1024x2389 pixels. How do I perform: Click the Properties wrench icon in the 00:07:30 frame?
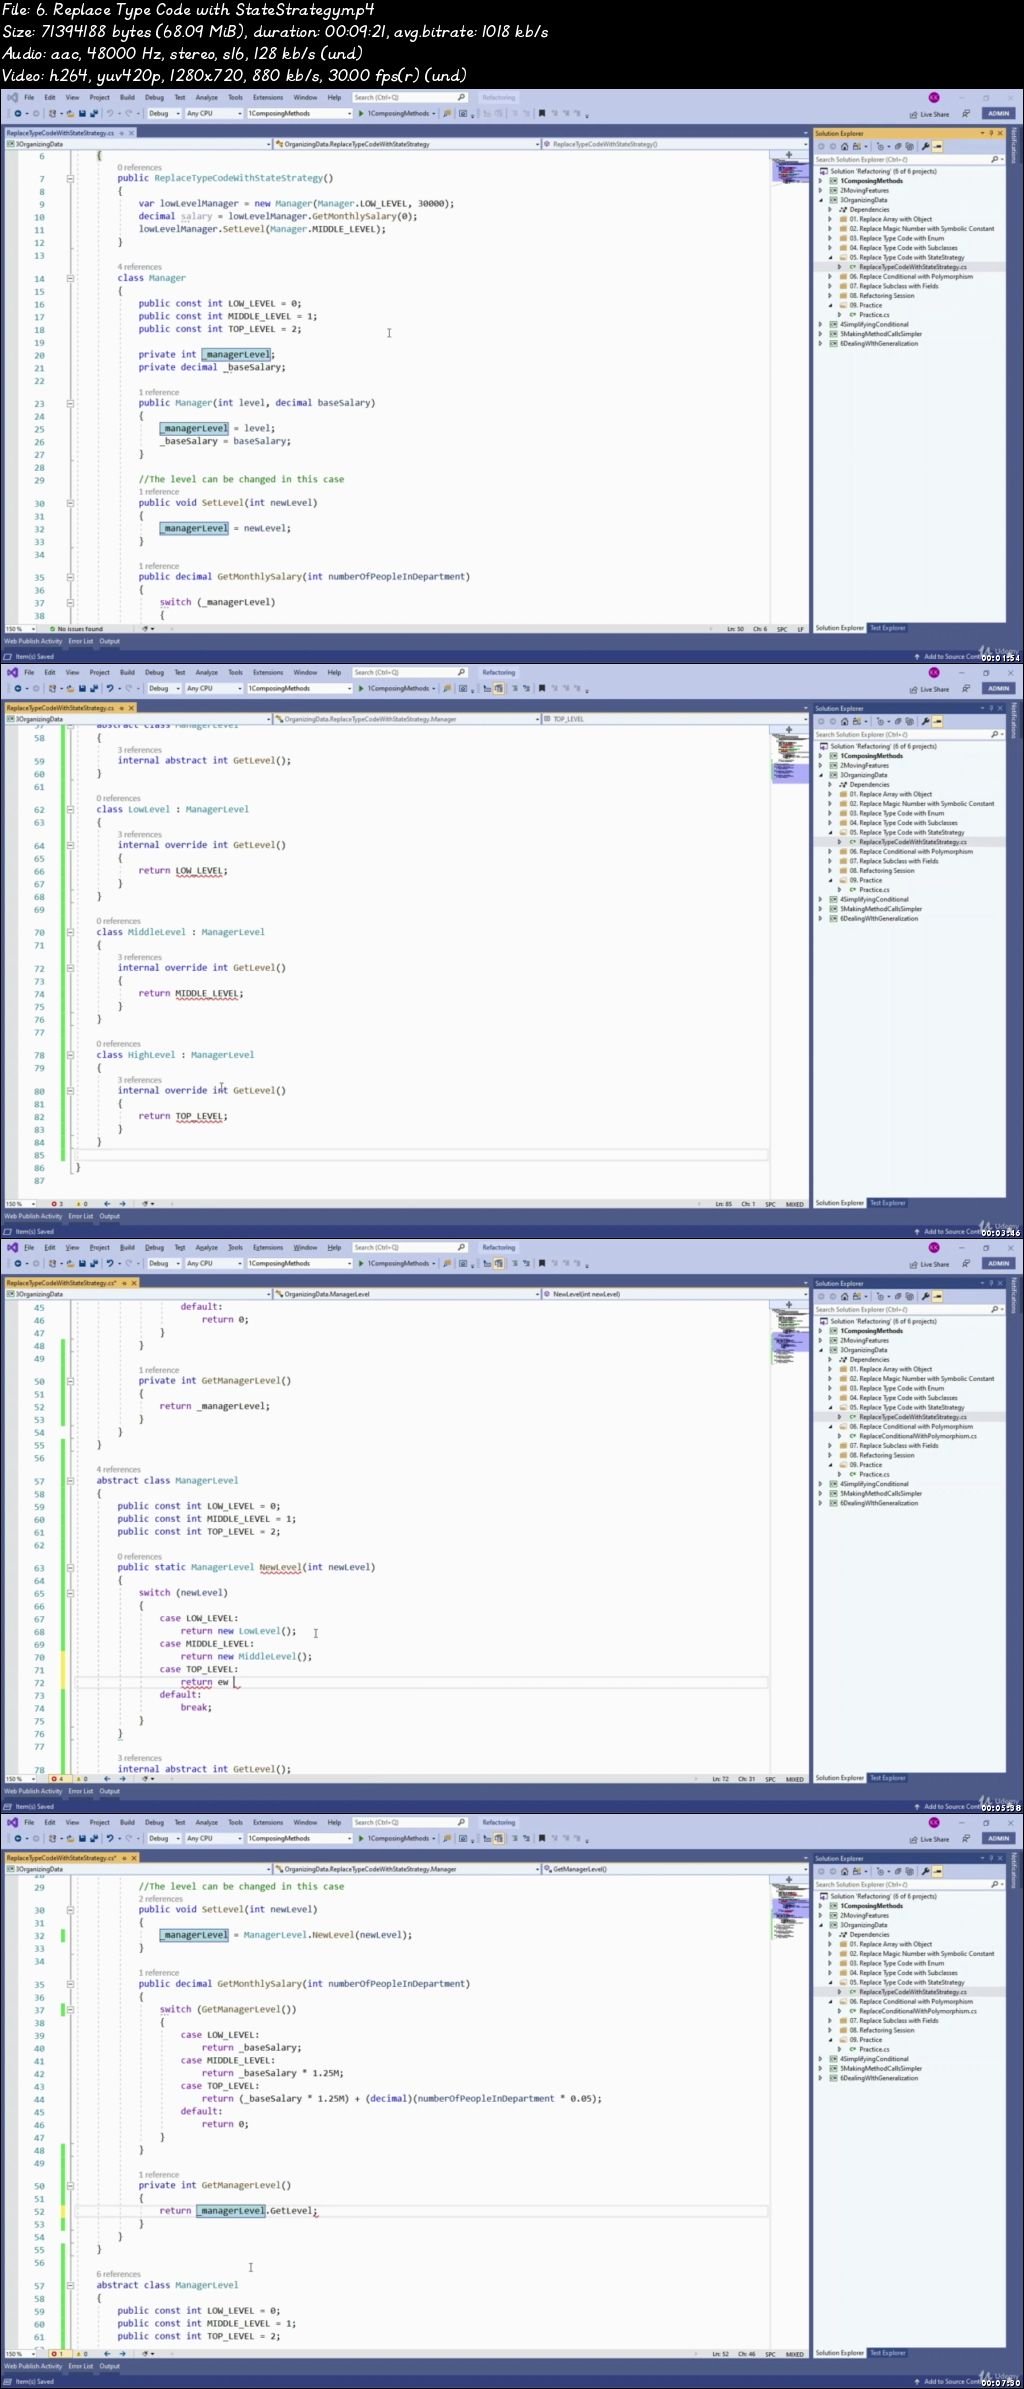pos(925,1872)
